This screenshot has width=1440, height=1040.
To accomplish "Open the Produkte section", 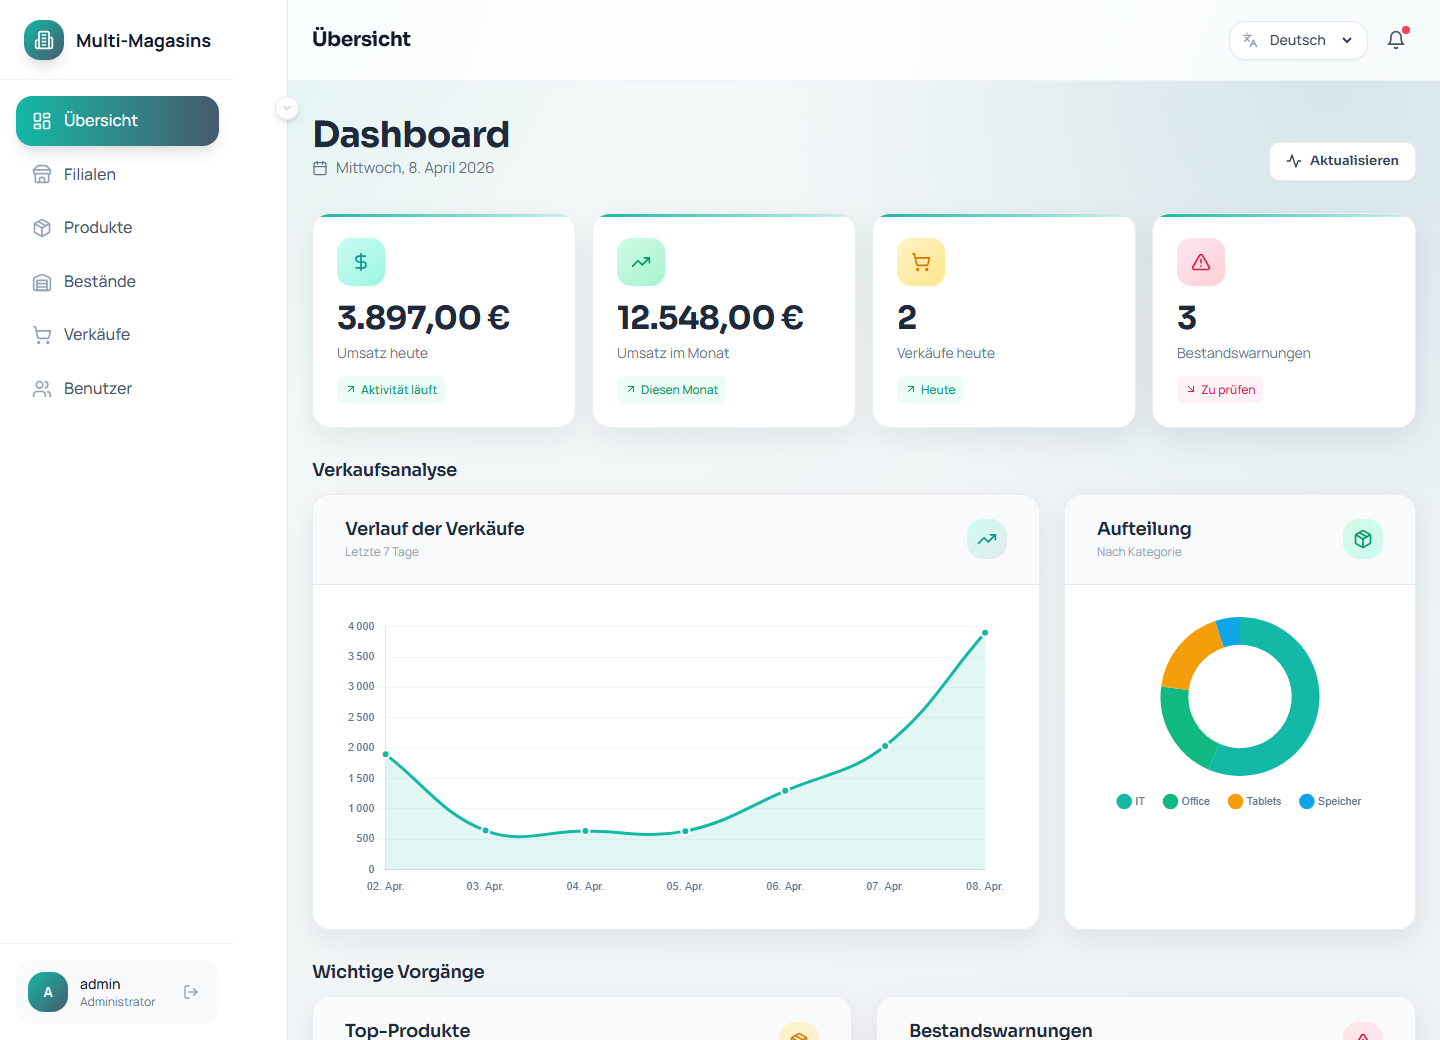I will coord(97,227).
